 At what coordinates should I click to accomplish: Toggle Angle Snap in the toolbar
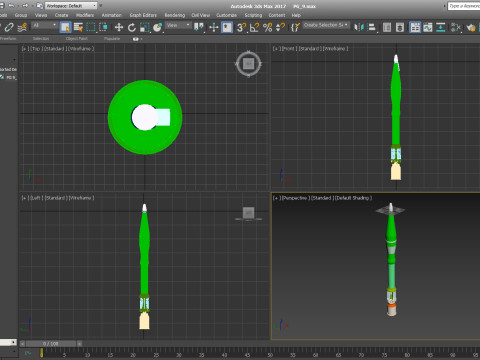point(254,27)
